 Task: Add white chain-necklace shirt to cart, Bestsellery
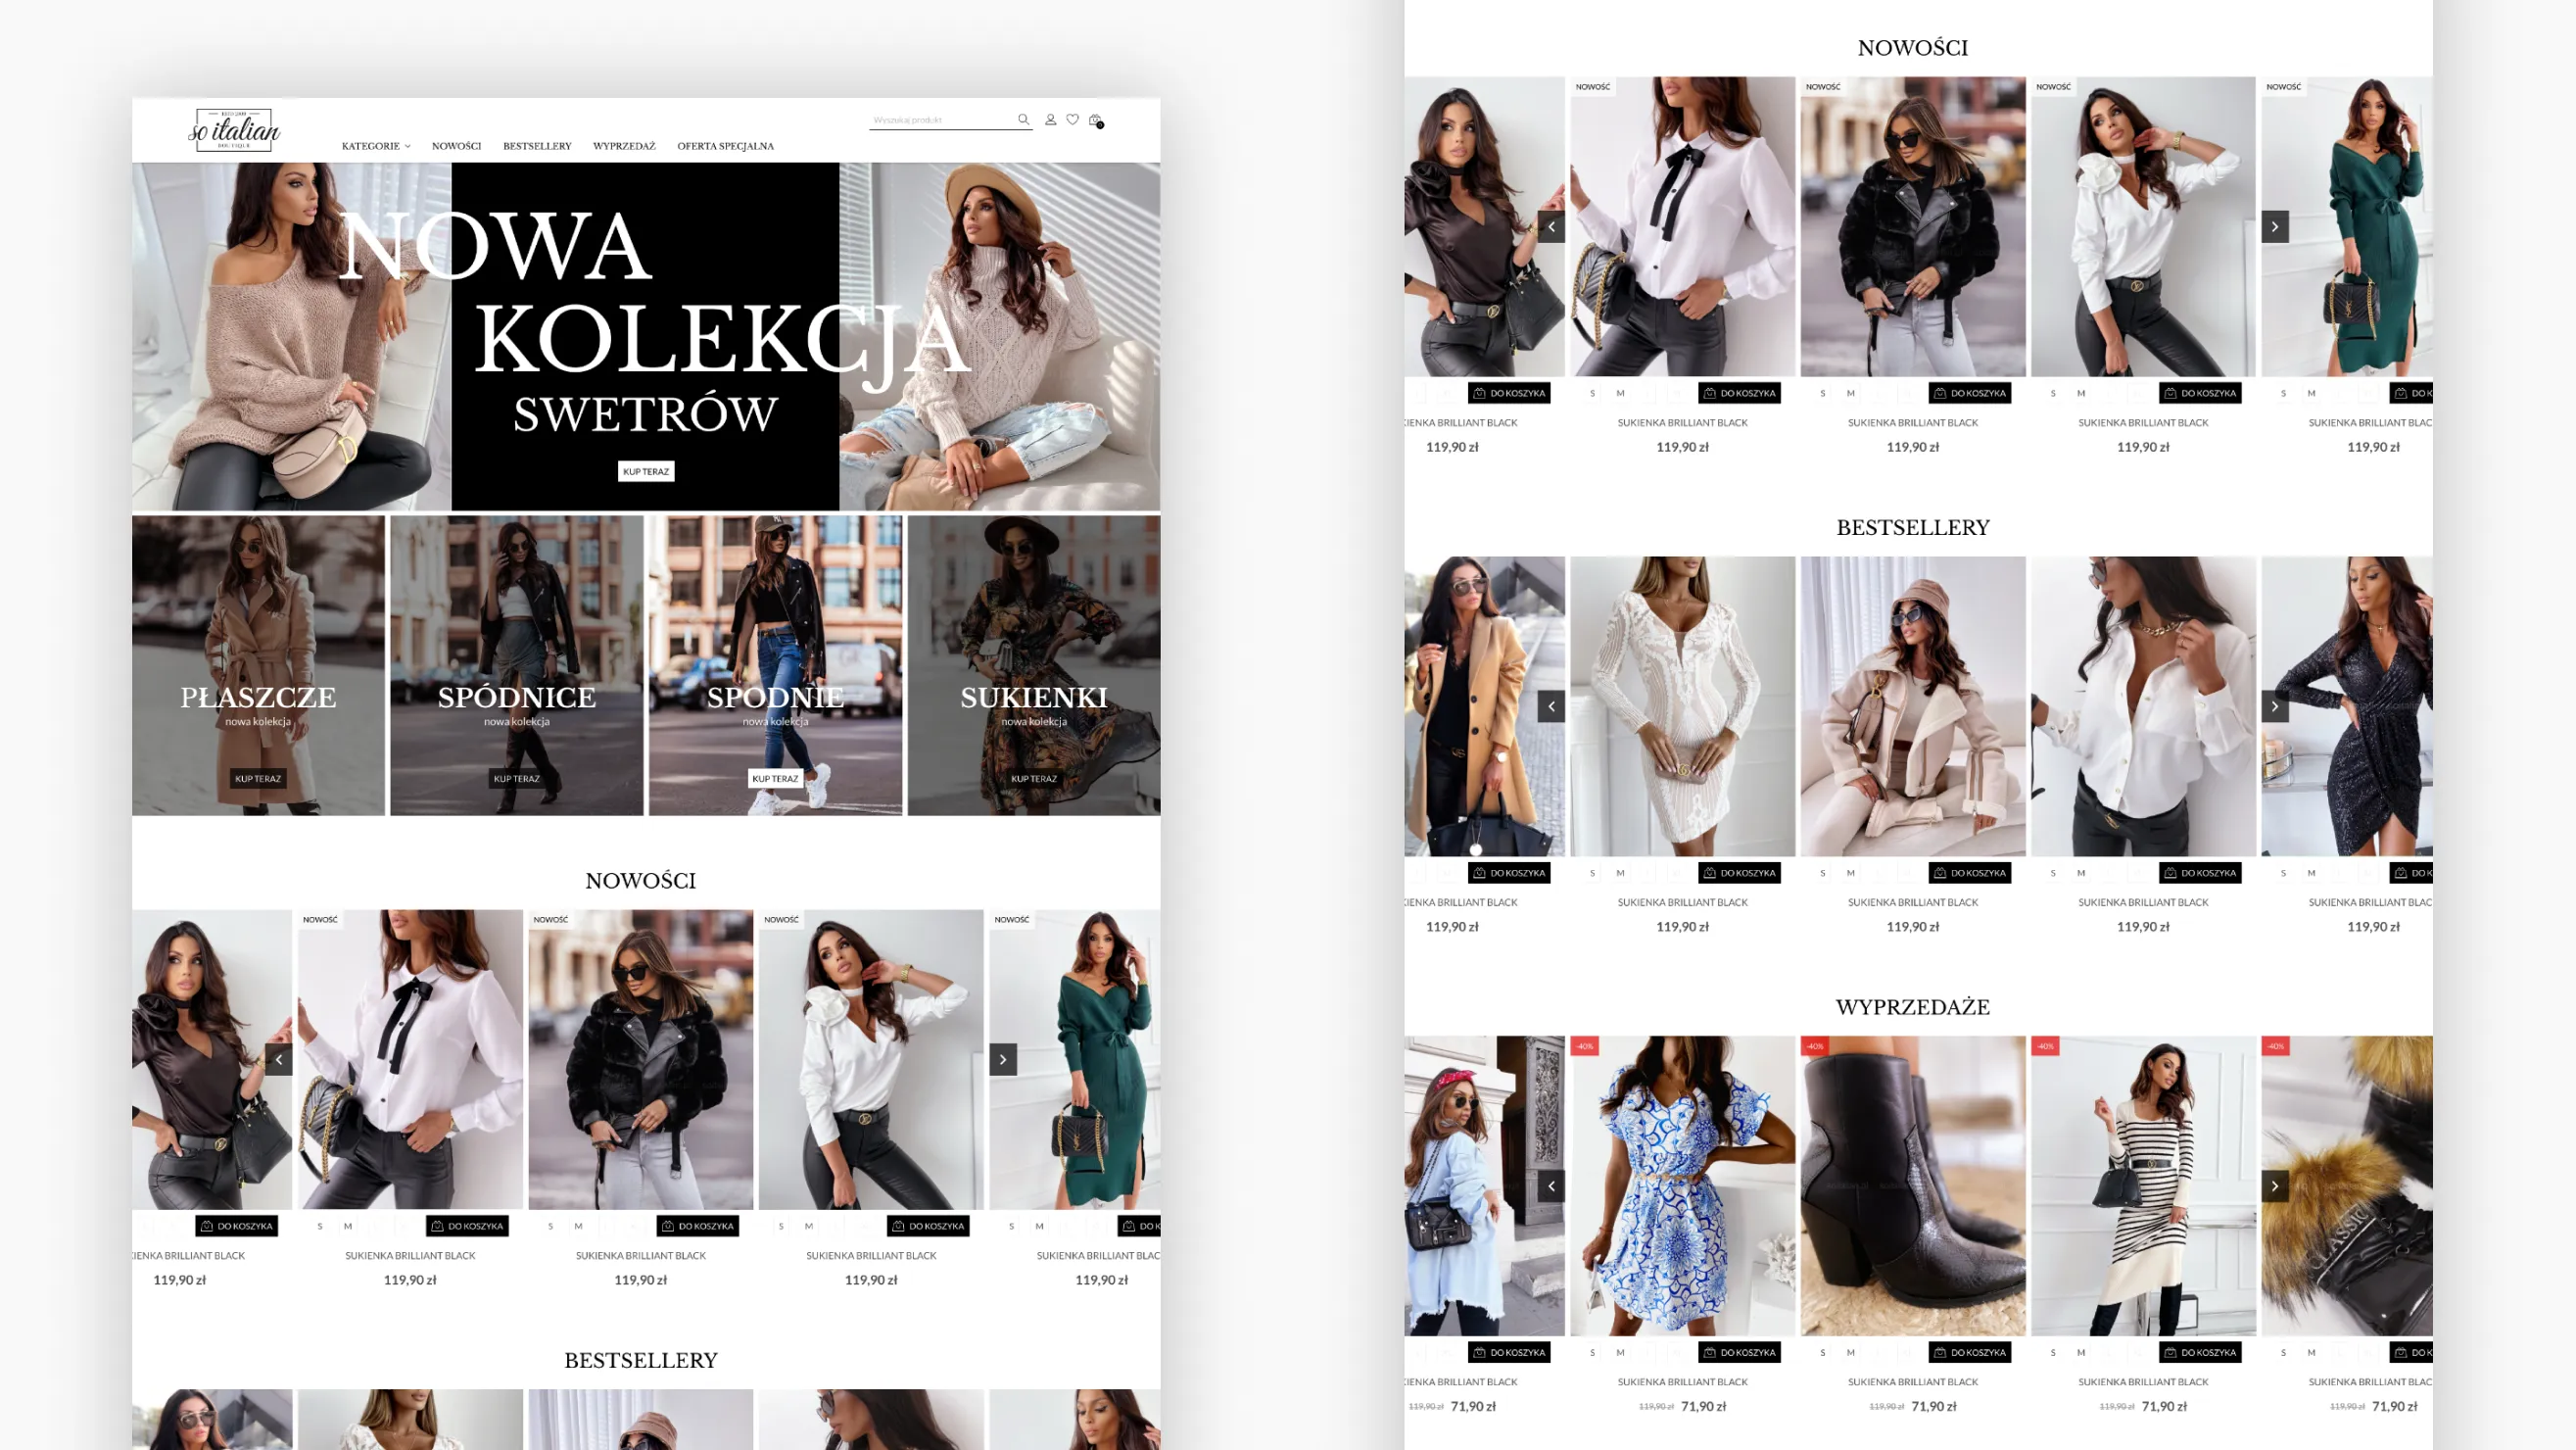pos(2200,873)
